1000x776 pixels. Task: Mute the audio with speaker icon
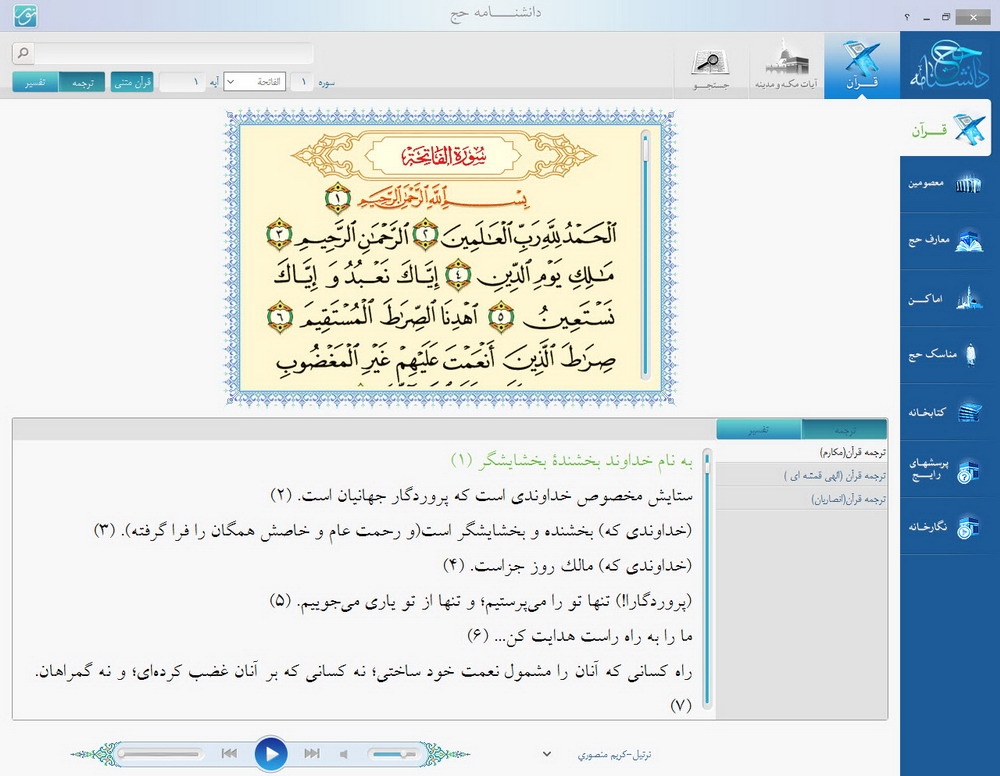click(x=344, y=754)
